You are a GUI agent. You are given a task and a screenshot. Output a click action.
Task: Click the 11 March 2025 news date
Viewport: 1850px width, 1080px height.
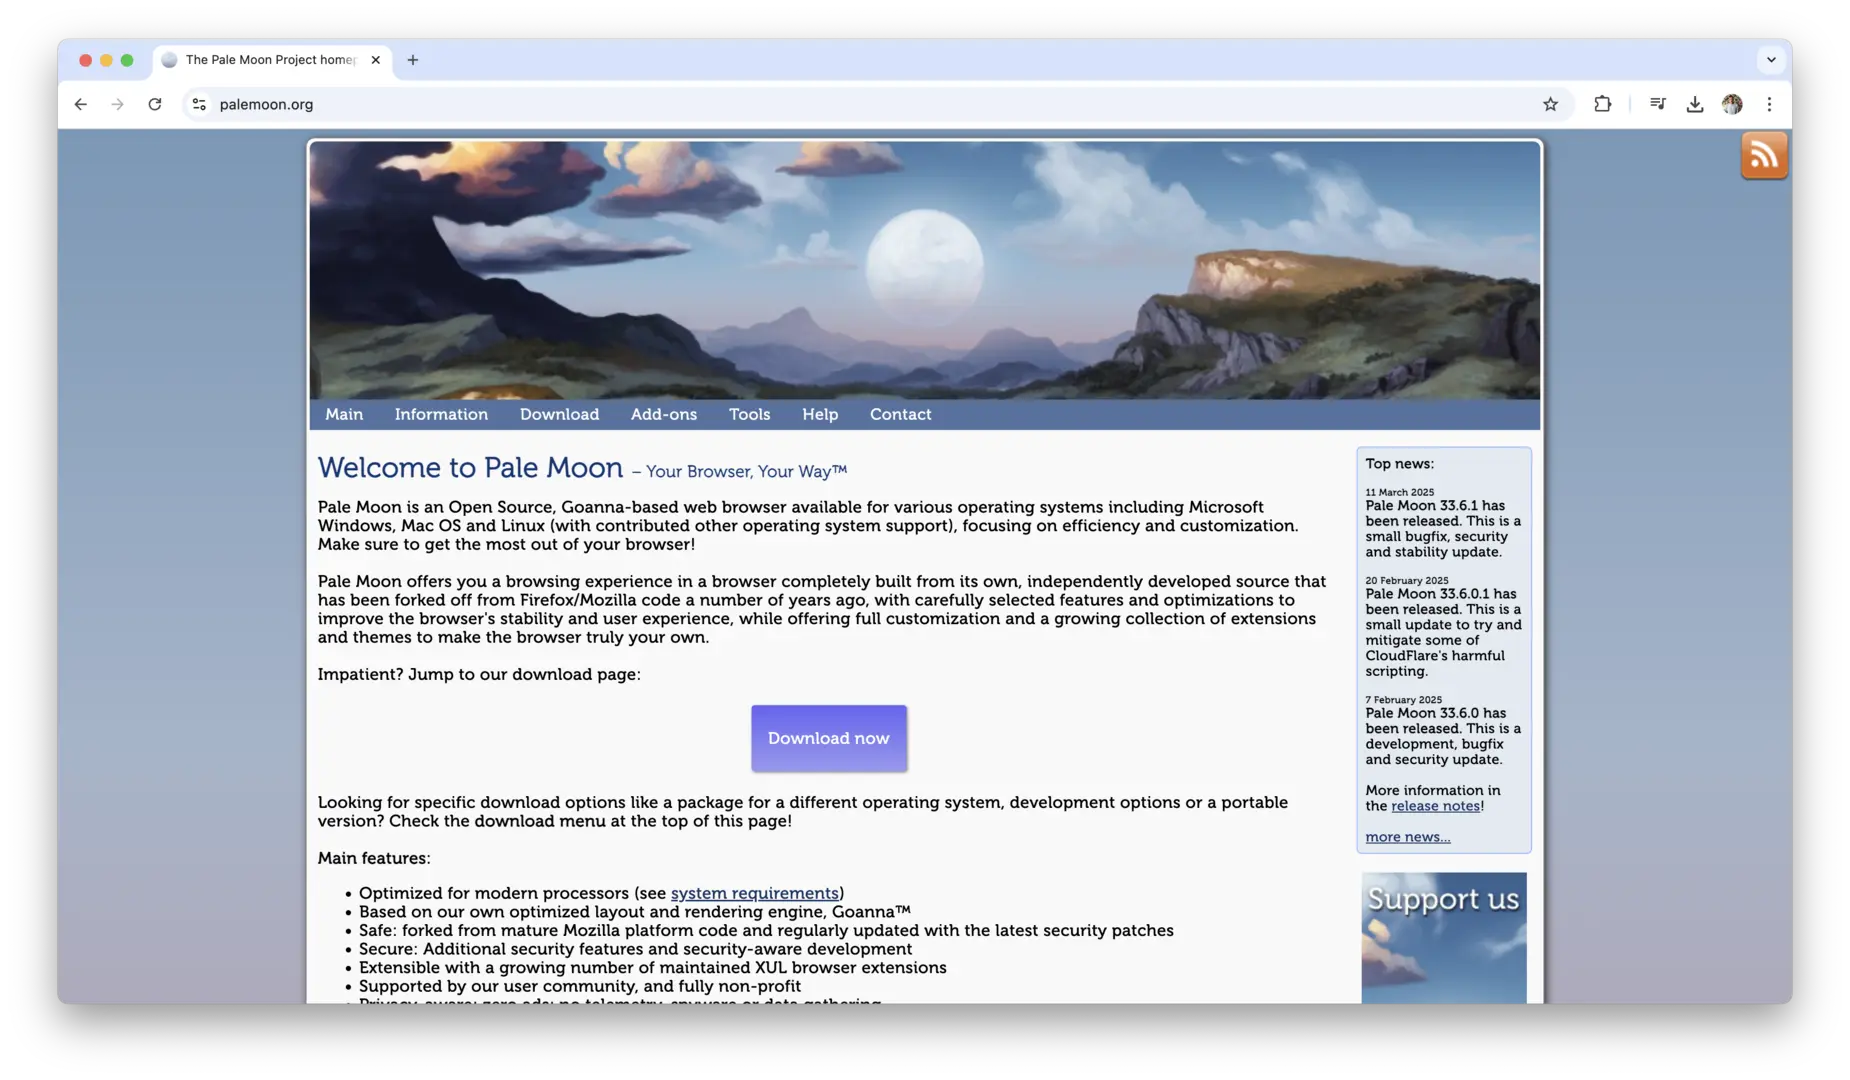pyautogui.click(x=1399, y=492)
